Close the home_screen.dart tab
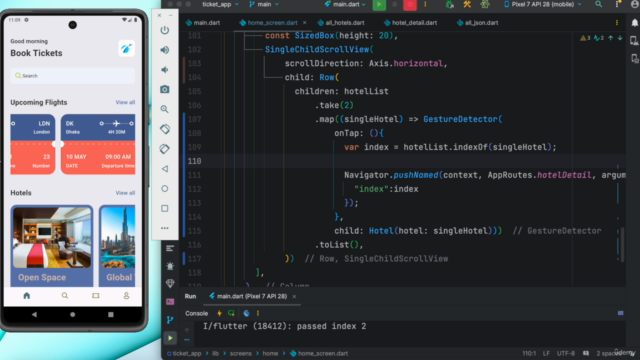Screen dimensions: 640x360 point(304,23)
